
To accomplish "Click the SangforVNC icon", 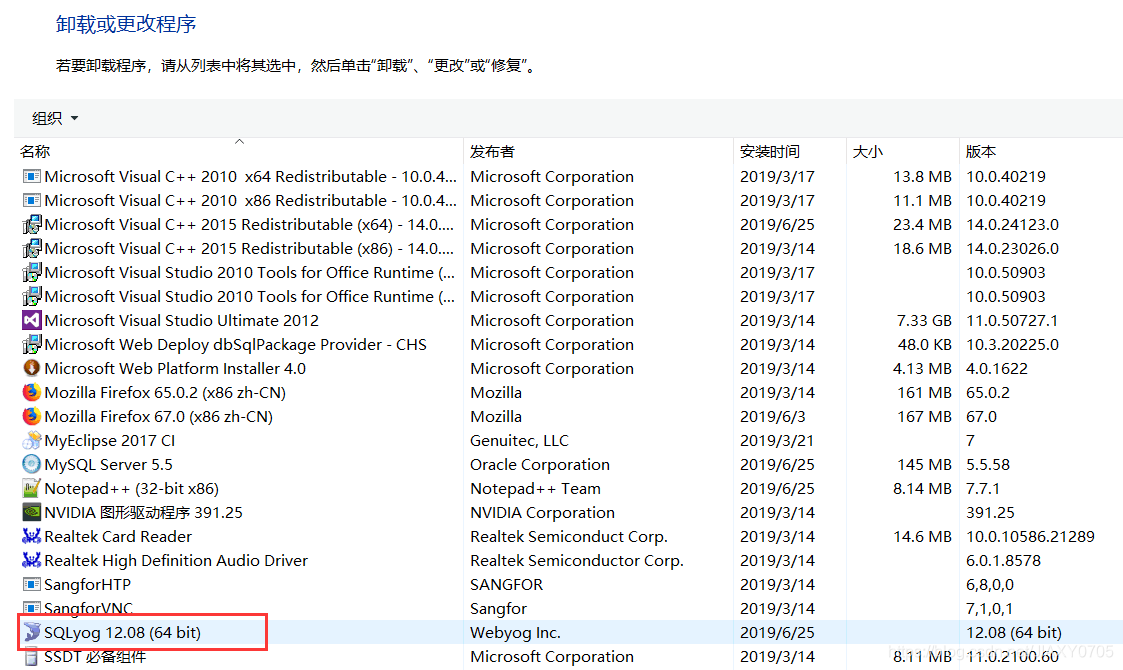I will click(32, 608).
